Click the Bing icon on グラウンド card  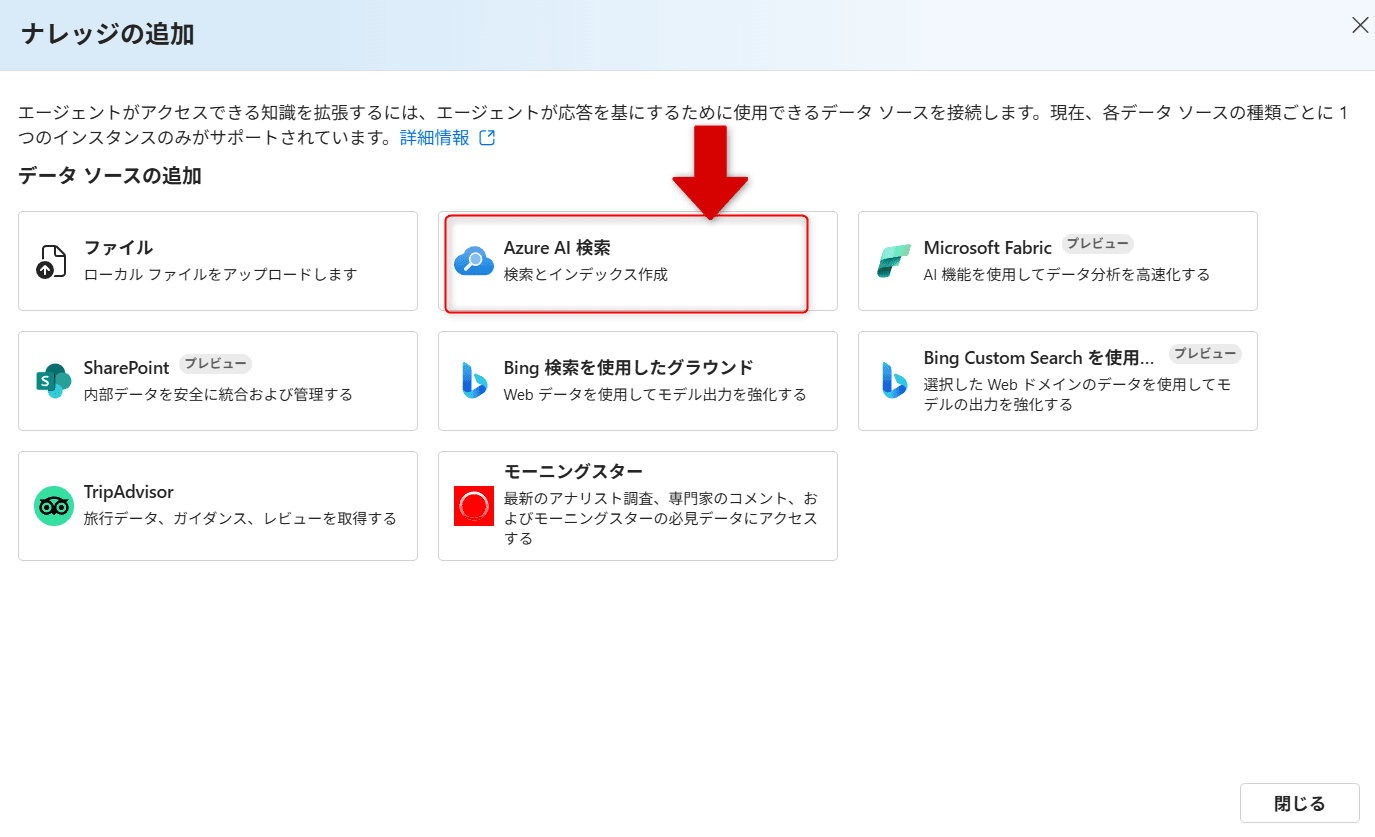[x=473, y=380]
